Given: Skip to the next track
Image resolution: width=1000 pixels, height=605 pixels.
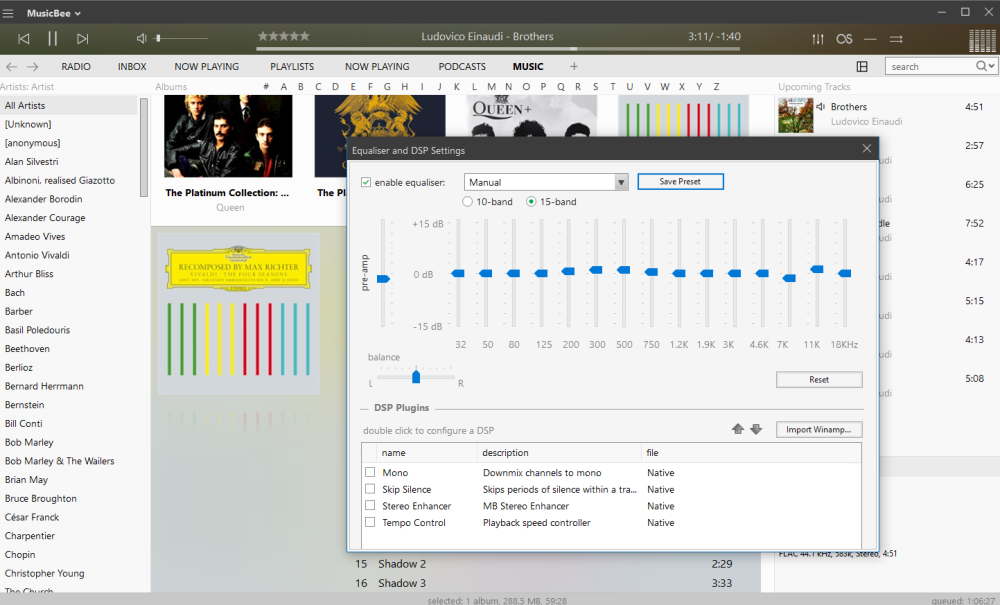Looking at the screenshot, I should coord(82,39).
